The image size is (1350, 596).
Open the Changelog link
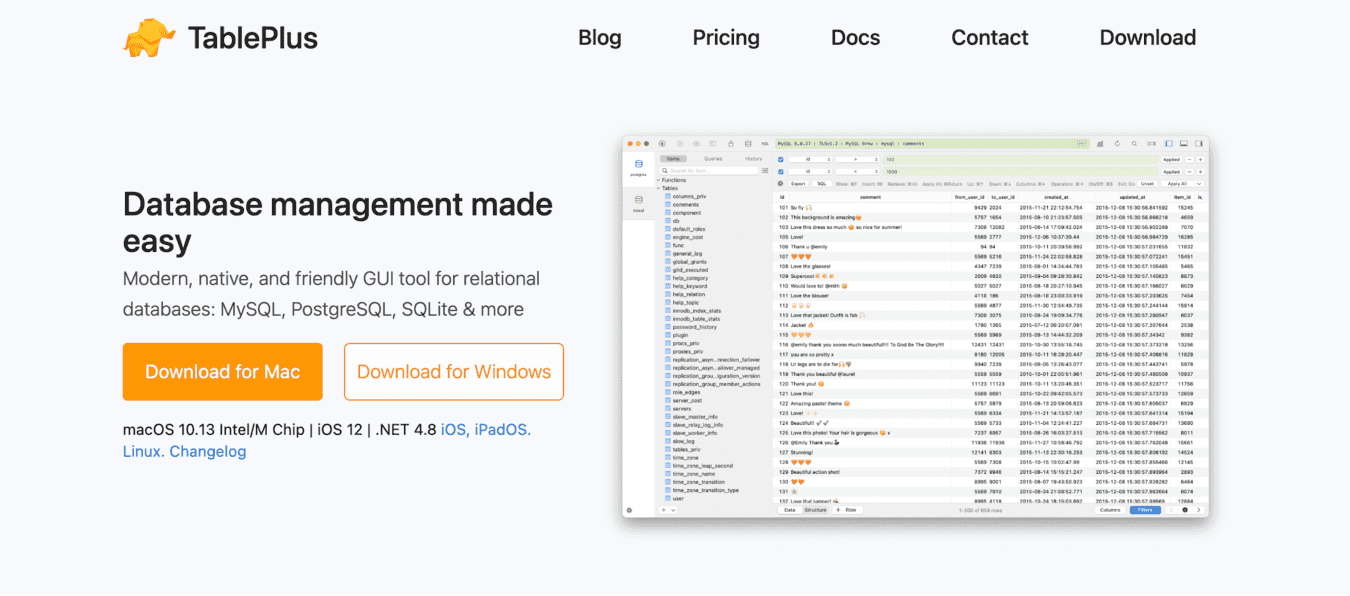coord(208,451)
